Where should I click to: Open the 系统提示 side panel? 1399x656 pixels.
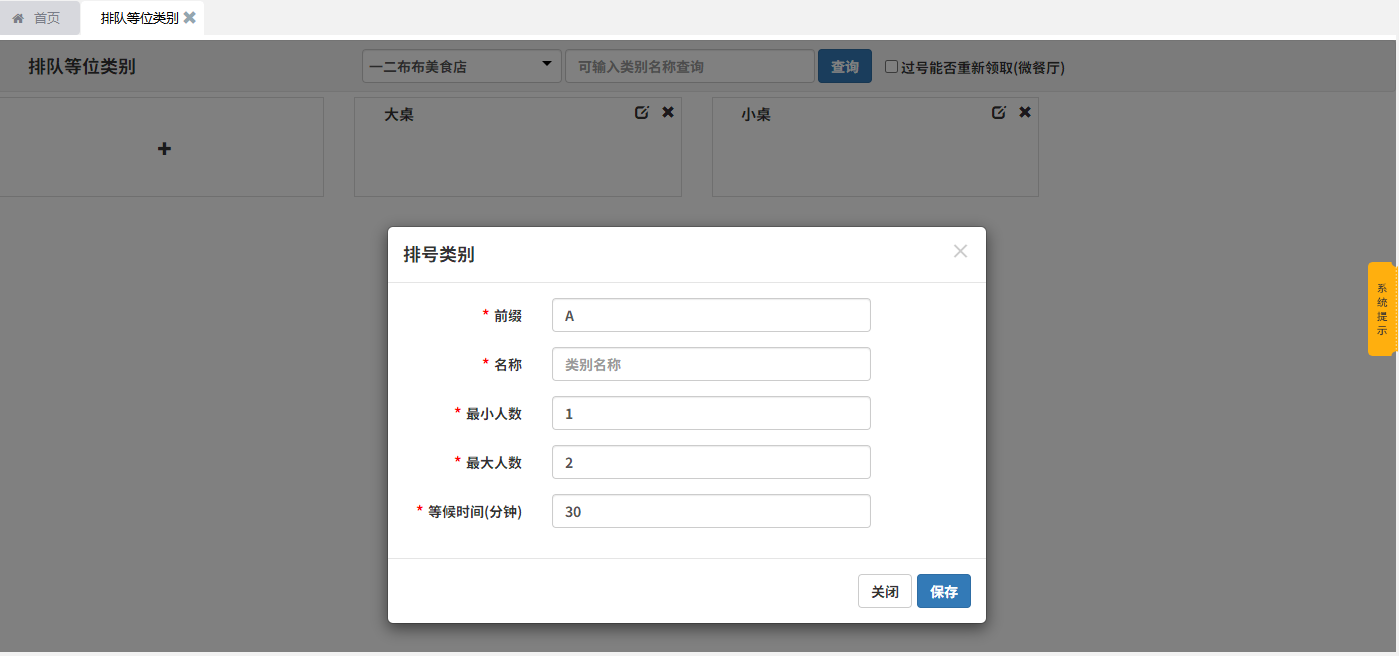[1382, 309]
